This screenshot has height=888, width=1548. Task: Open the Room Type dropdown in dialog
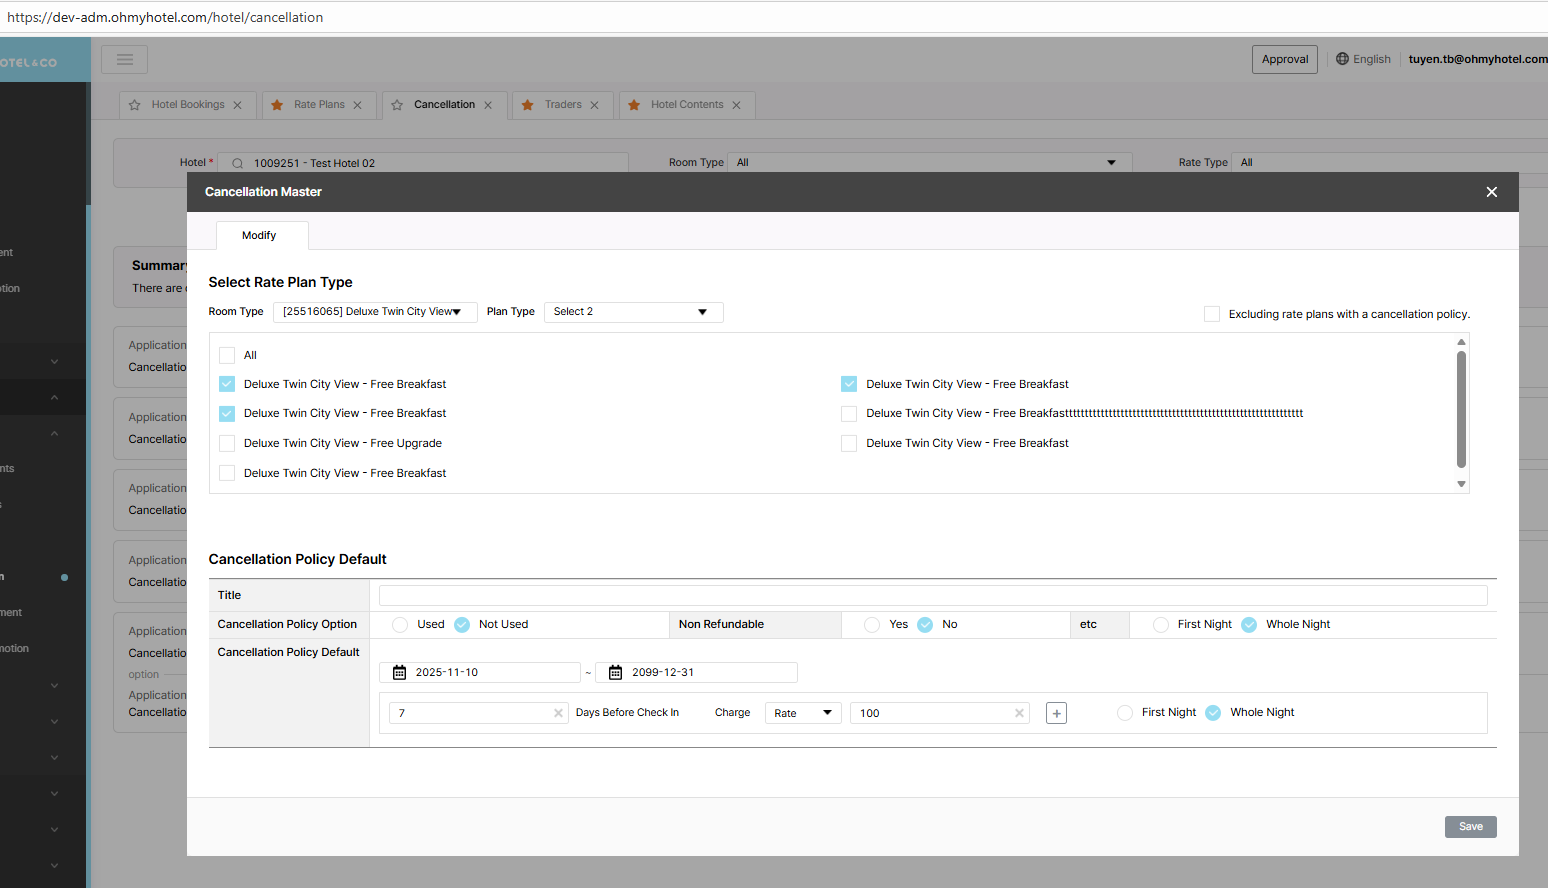[x=374, y=312]
